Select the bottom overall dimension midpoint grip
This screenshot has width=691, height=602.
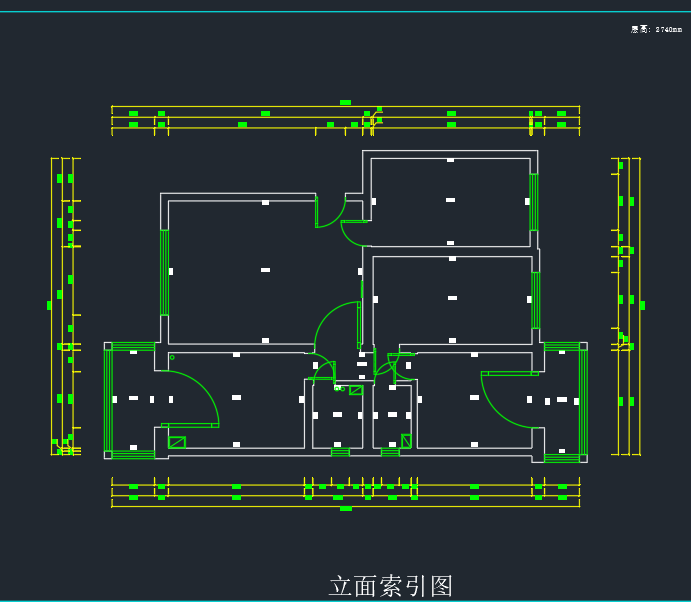click(345, 508)
